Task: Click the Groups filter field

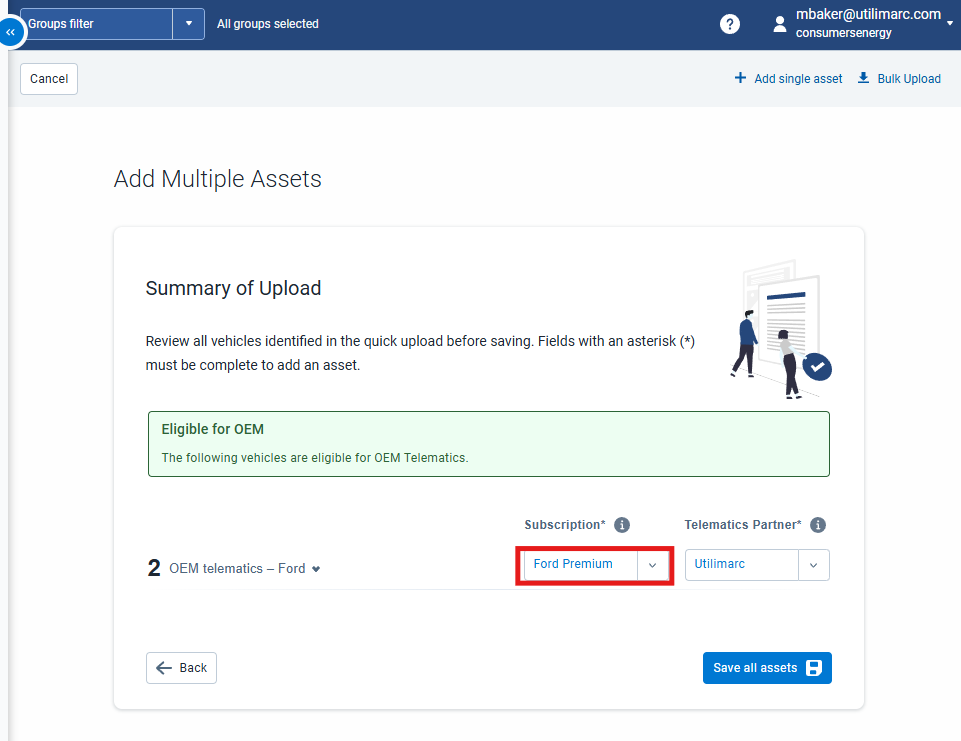Action: click(96, 24)
